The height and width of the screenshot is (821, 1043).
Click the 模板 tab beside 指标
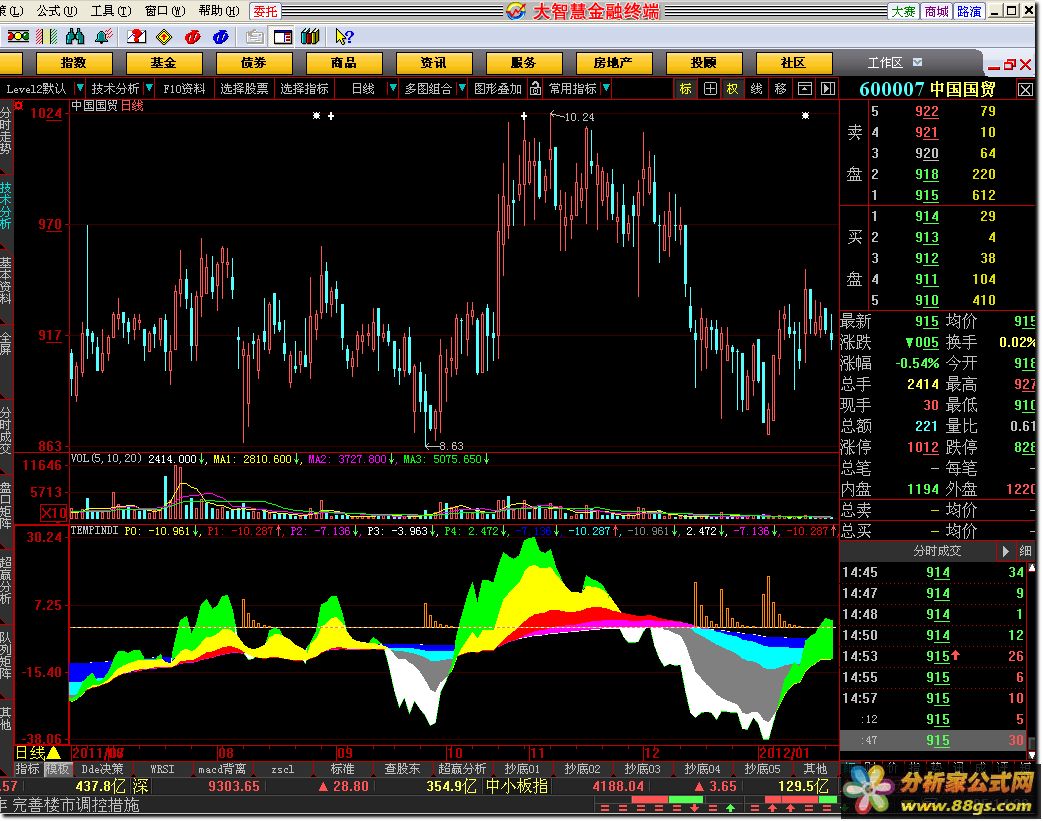(x=57, y=769)
